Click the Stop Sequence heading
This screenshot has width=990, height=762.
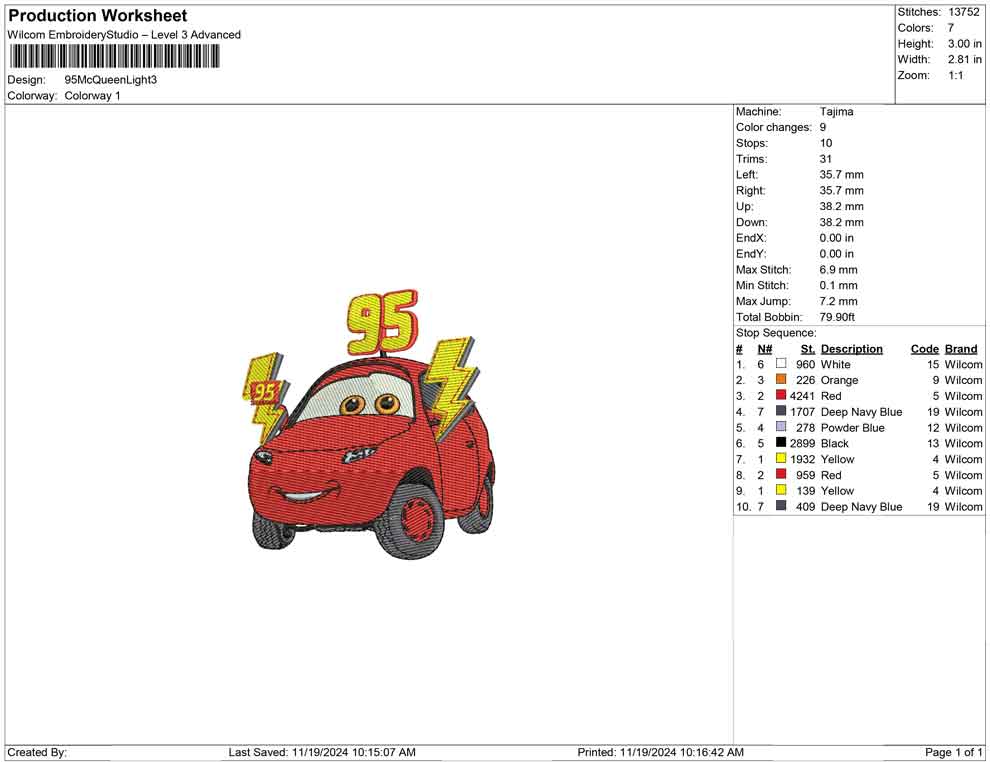coord(776,333)
